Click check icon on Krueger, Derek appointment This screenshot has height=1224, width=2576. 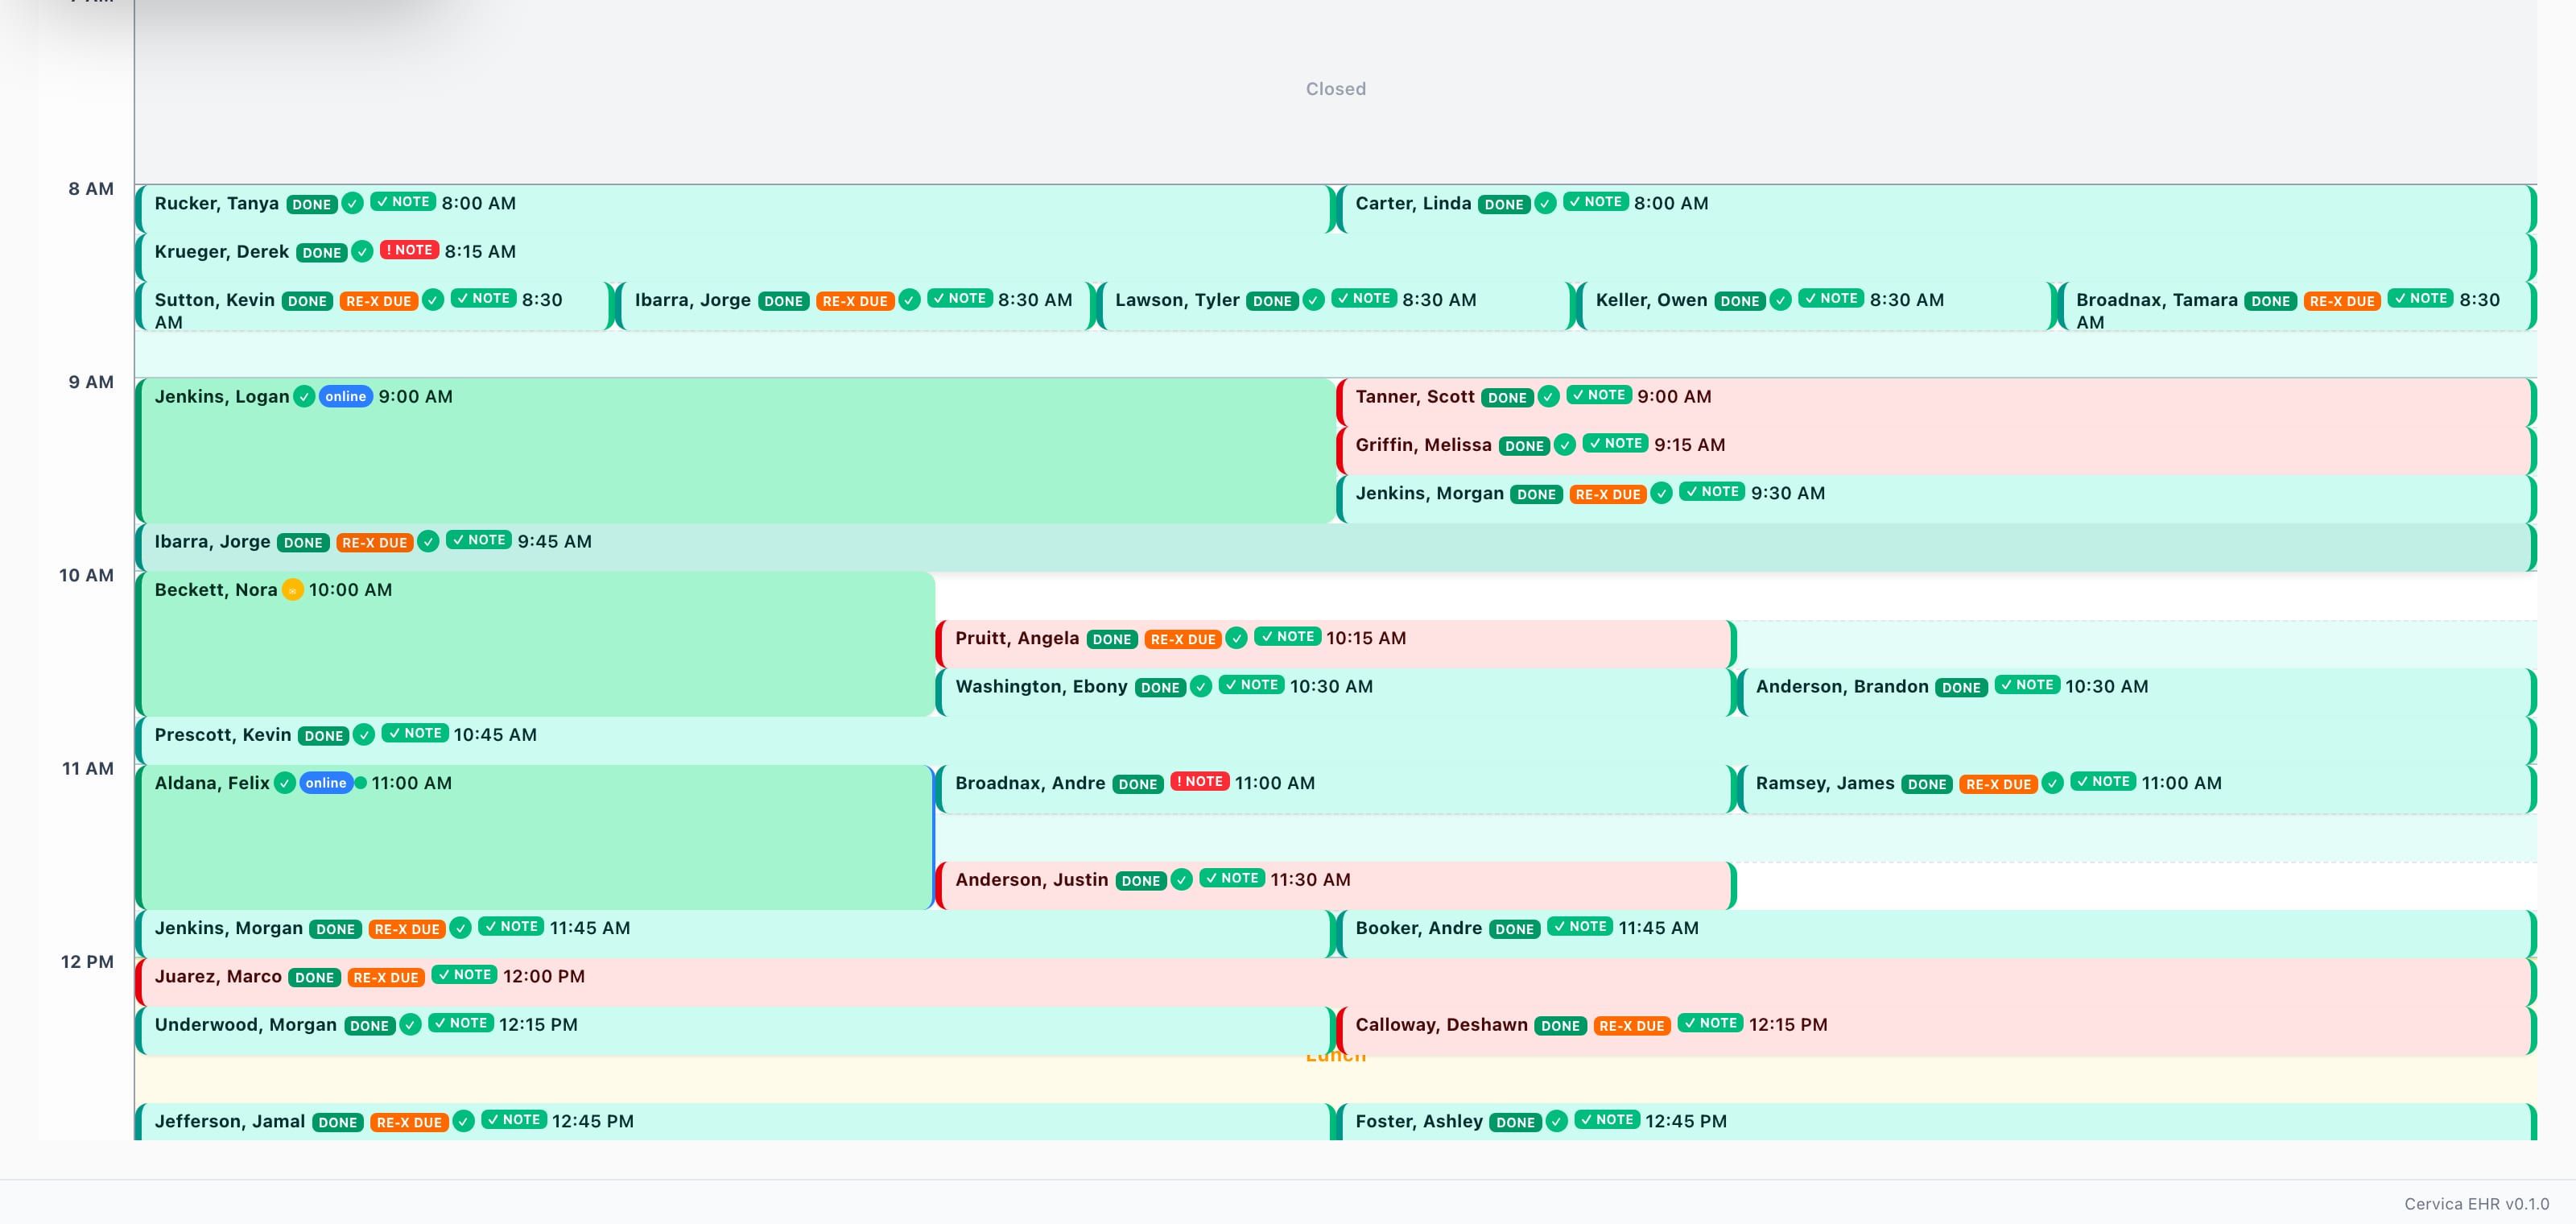click(x=362, y=251)
